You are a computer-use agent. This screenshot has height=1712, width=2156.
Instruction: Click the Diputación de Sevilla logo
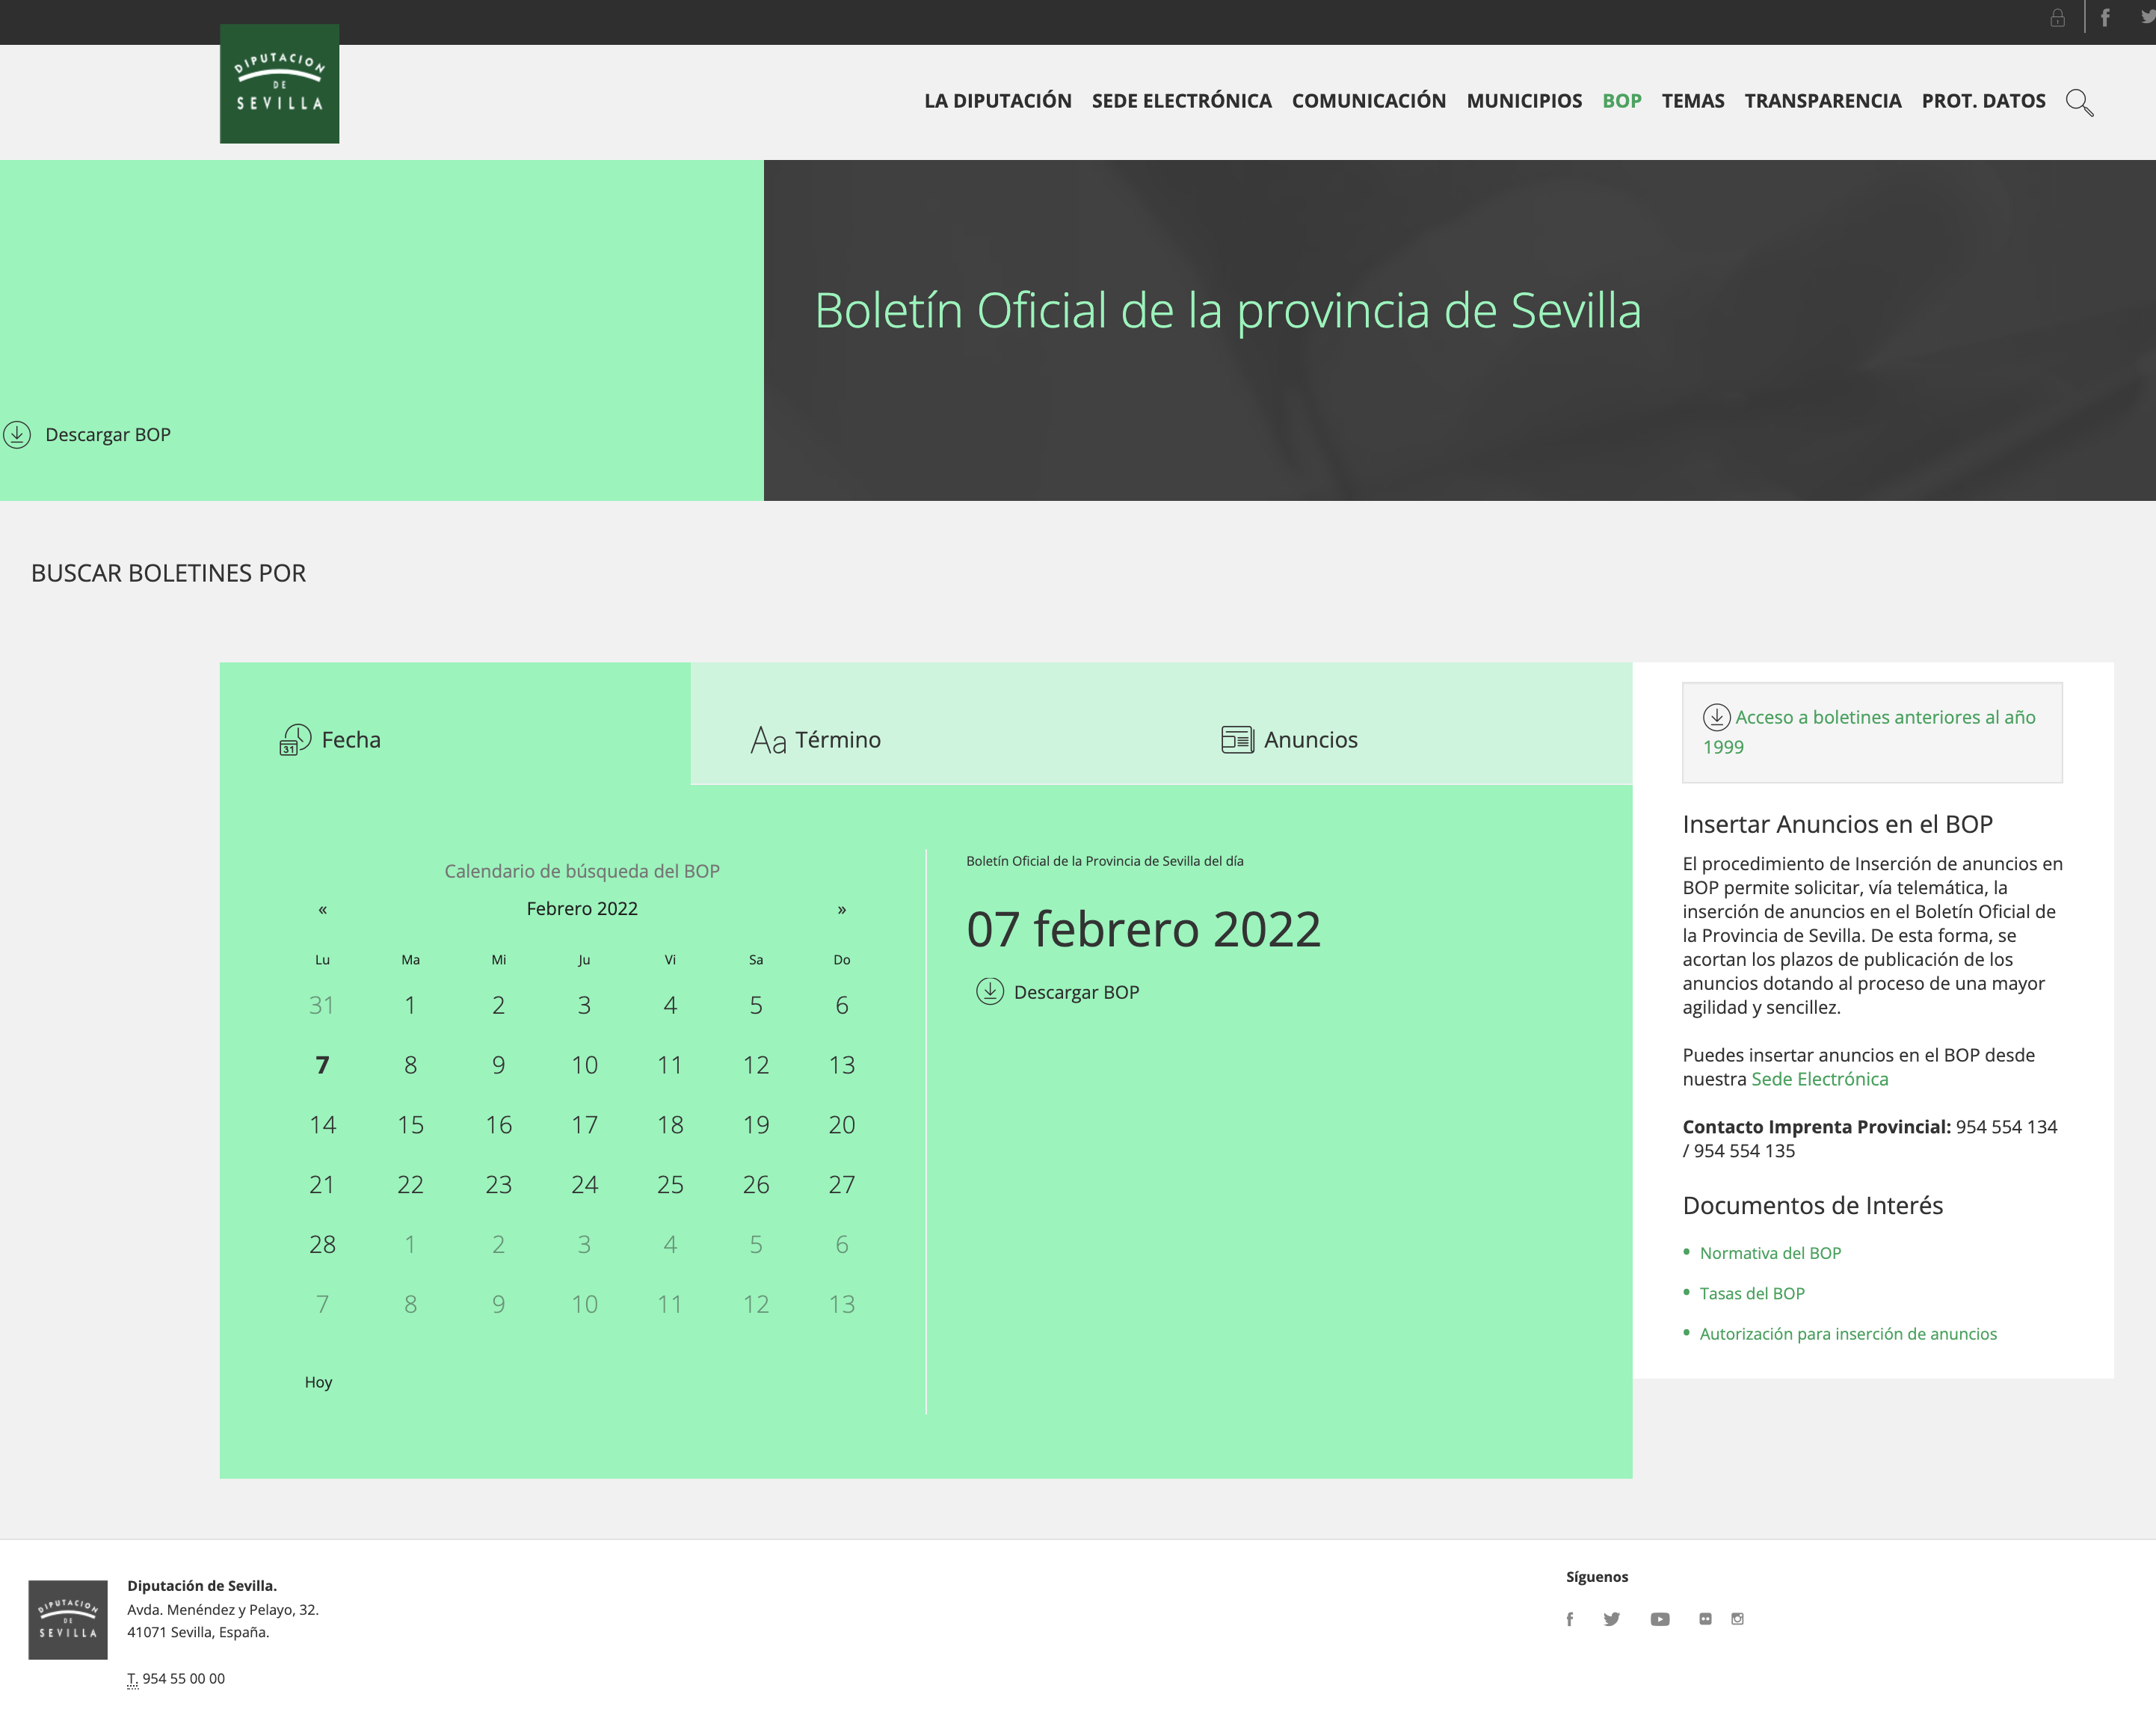click(x=279, y=85)
